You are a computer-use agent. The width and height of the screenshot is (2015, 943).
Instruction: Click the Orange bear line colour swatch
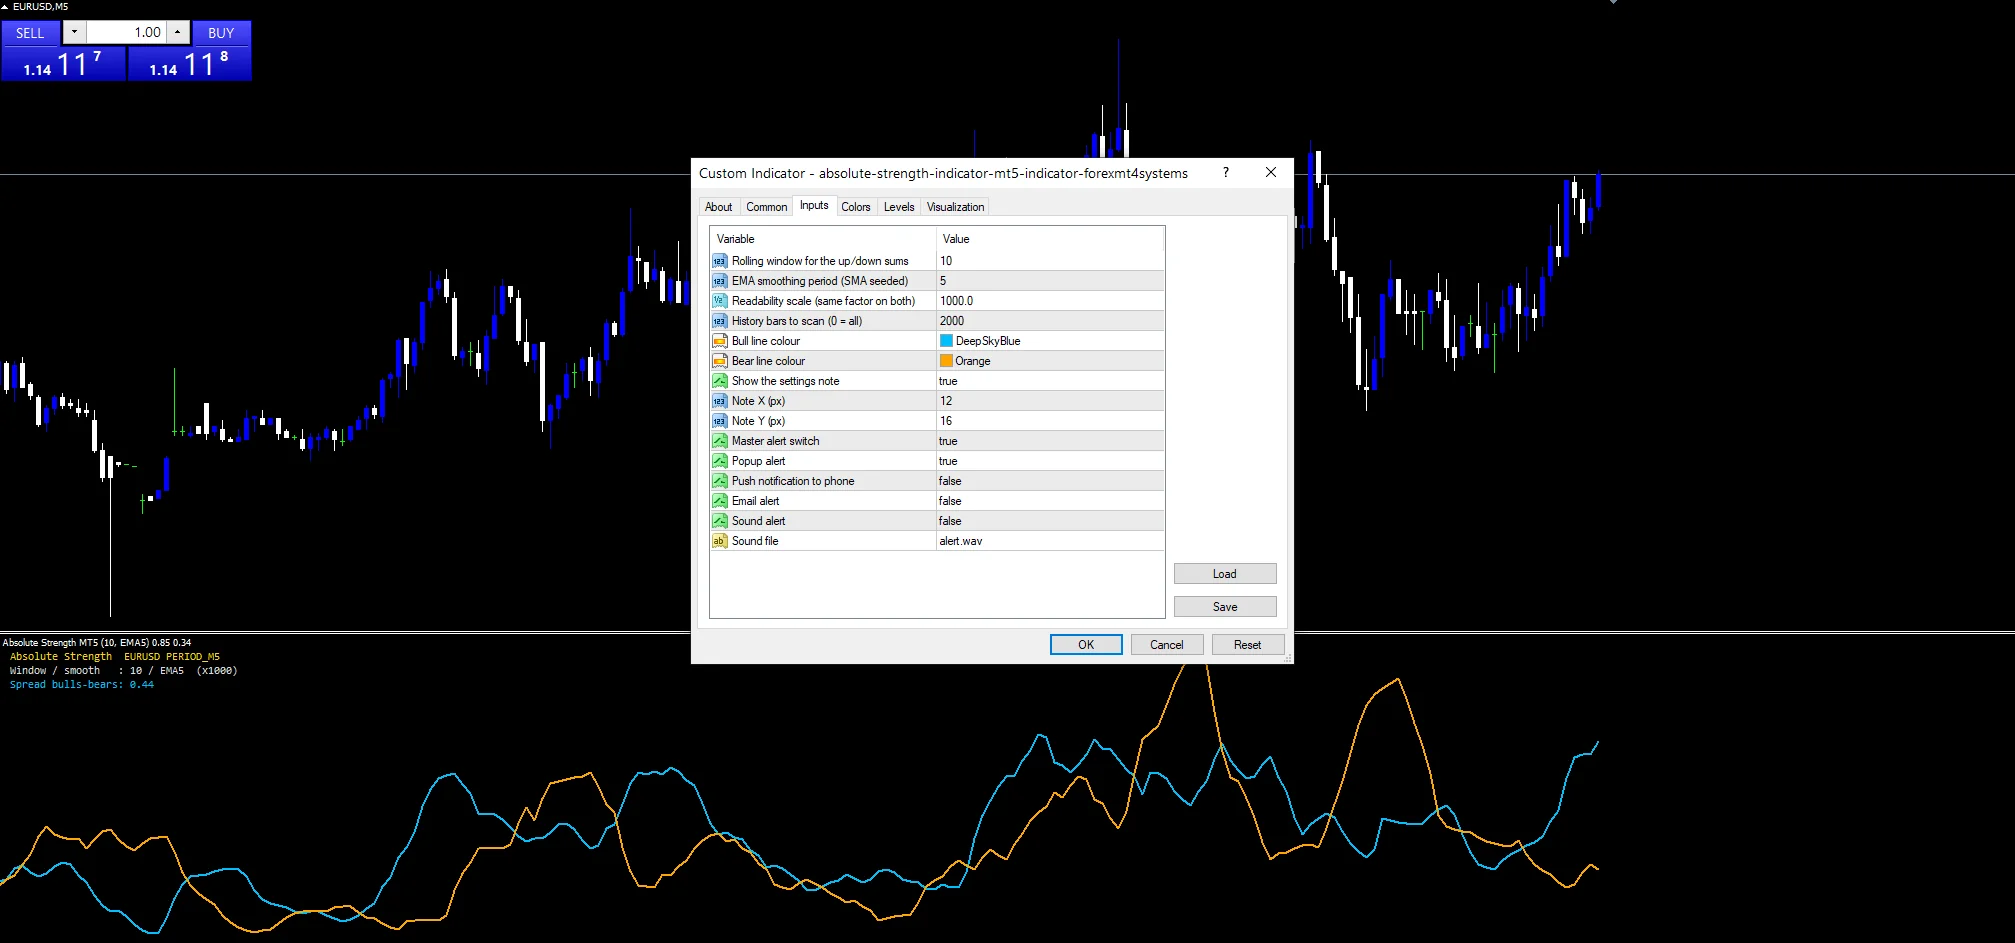tap(946, 361)
